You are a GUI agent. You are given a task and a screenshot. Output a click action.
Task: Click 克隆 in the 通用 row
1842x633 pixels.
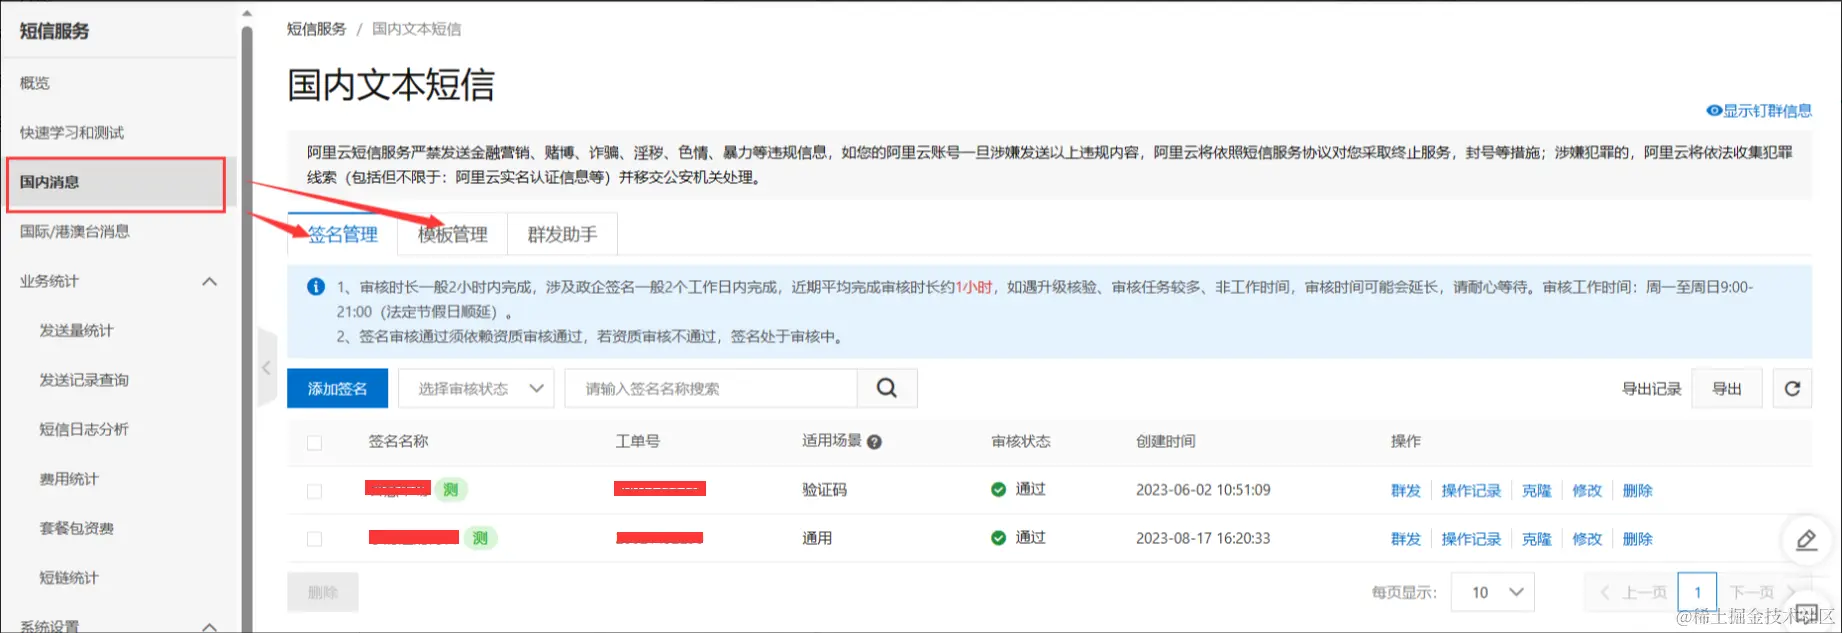[1537, 538]
